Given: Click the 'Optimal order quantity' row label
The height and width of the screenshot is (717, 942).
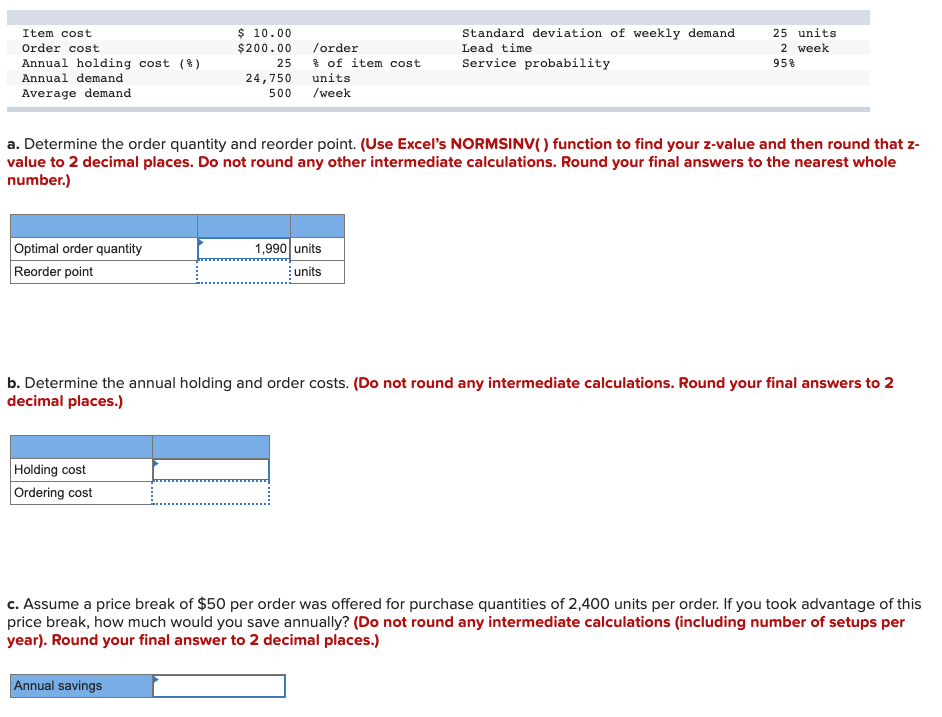Looking at the screenshot, I should pos(78,249).
